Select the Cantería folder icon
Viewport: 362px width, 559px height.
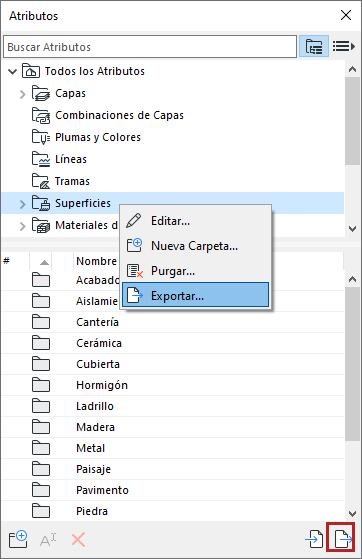coord(41,322)
